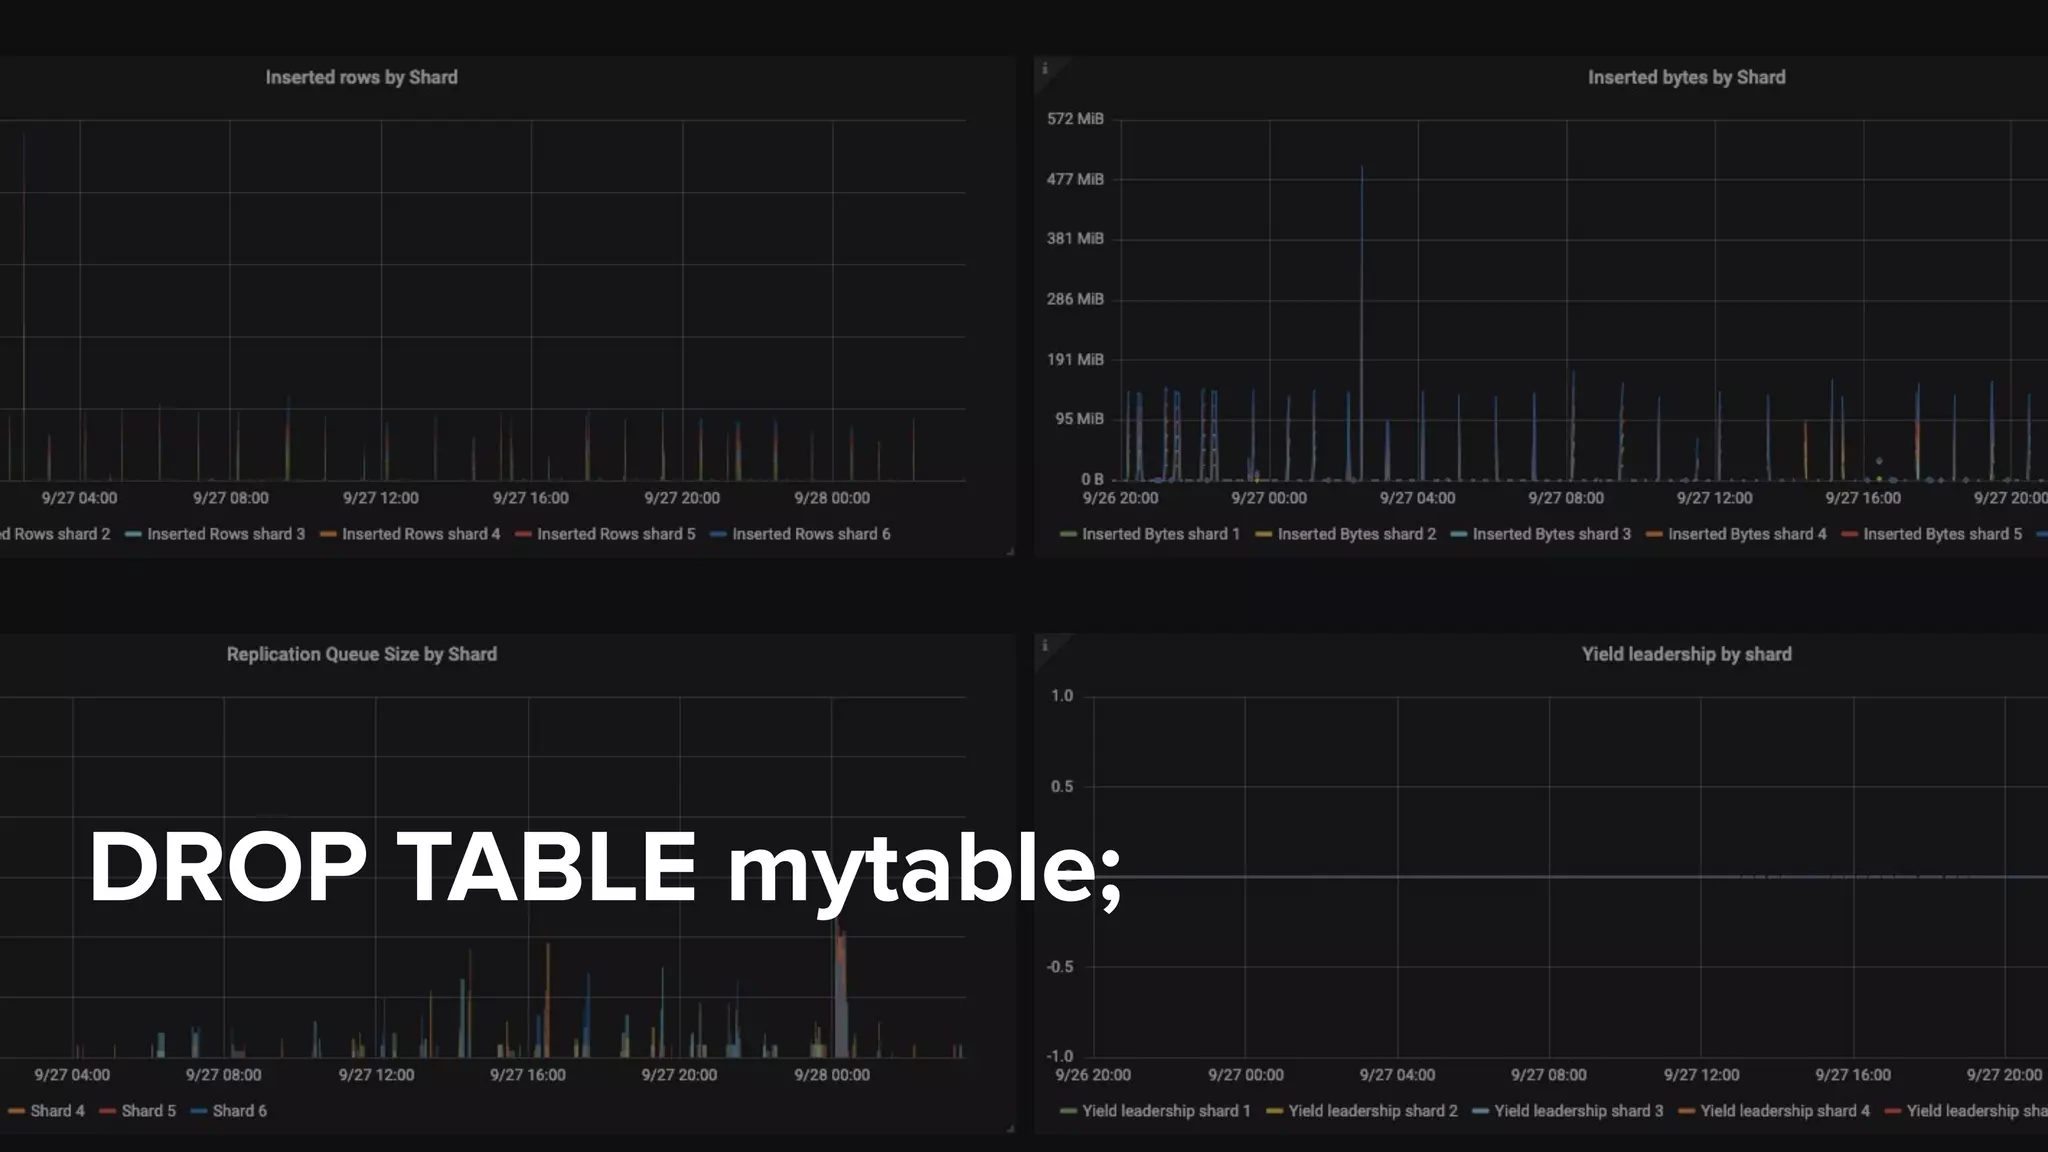Image resolution: width=2048 pixels, height=1152 pixels.
Task: Toggle Inserted Bytes shard 3 legend series
Action: [x=1552, y=534]
